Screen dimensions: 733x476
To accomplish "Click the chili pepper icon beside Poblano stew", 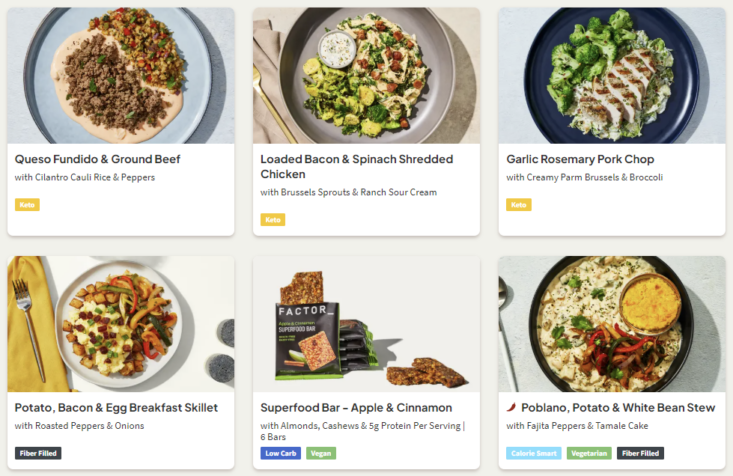I will [x=512, y=408].
